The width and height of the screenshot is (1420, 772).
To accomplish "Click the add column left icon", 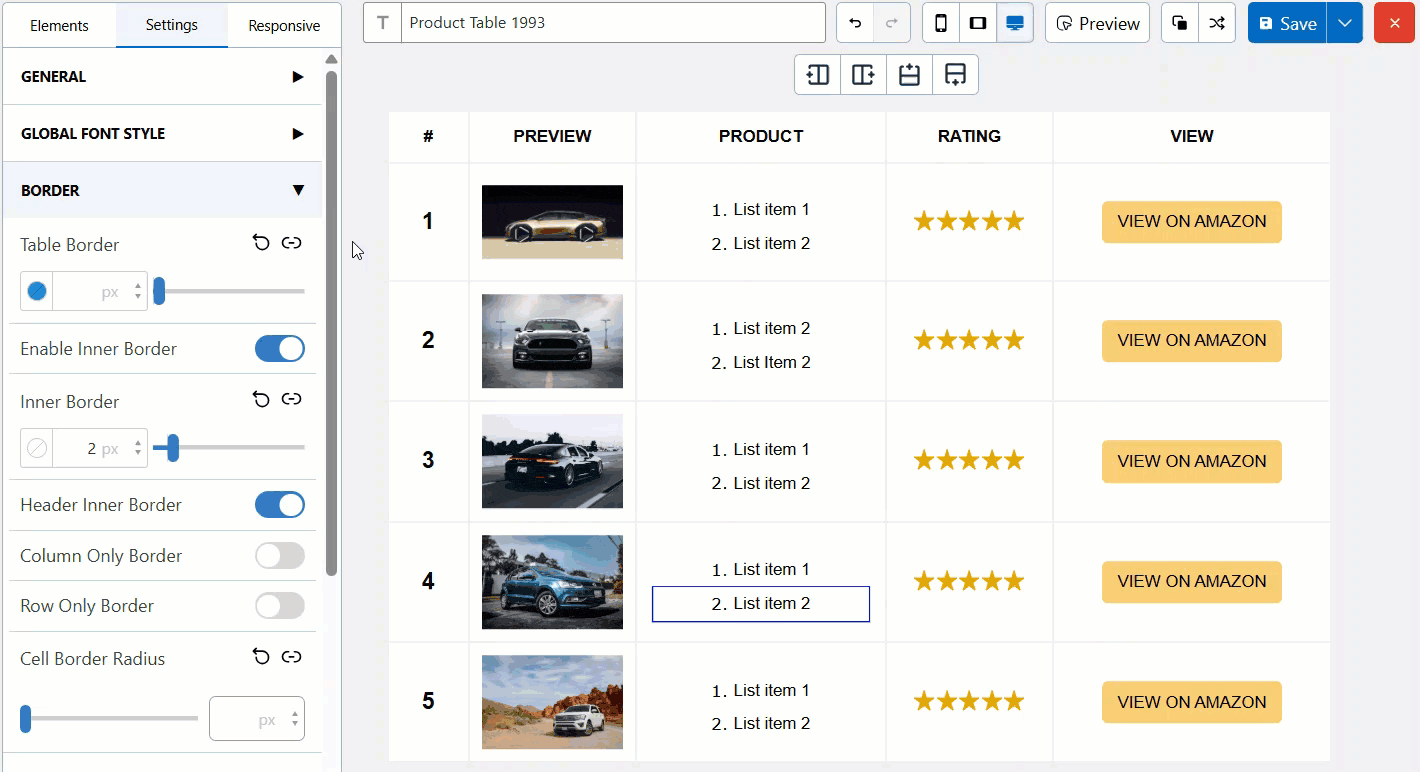I will [818, 75].
